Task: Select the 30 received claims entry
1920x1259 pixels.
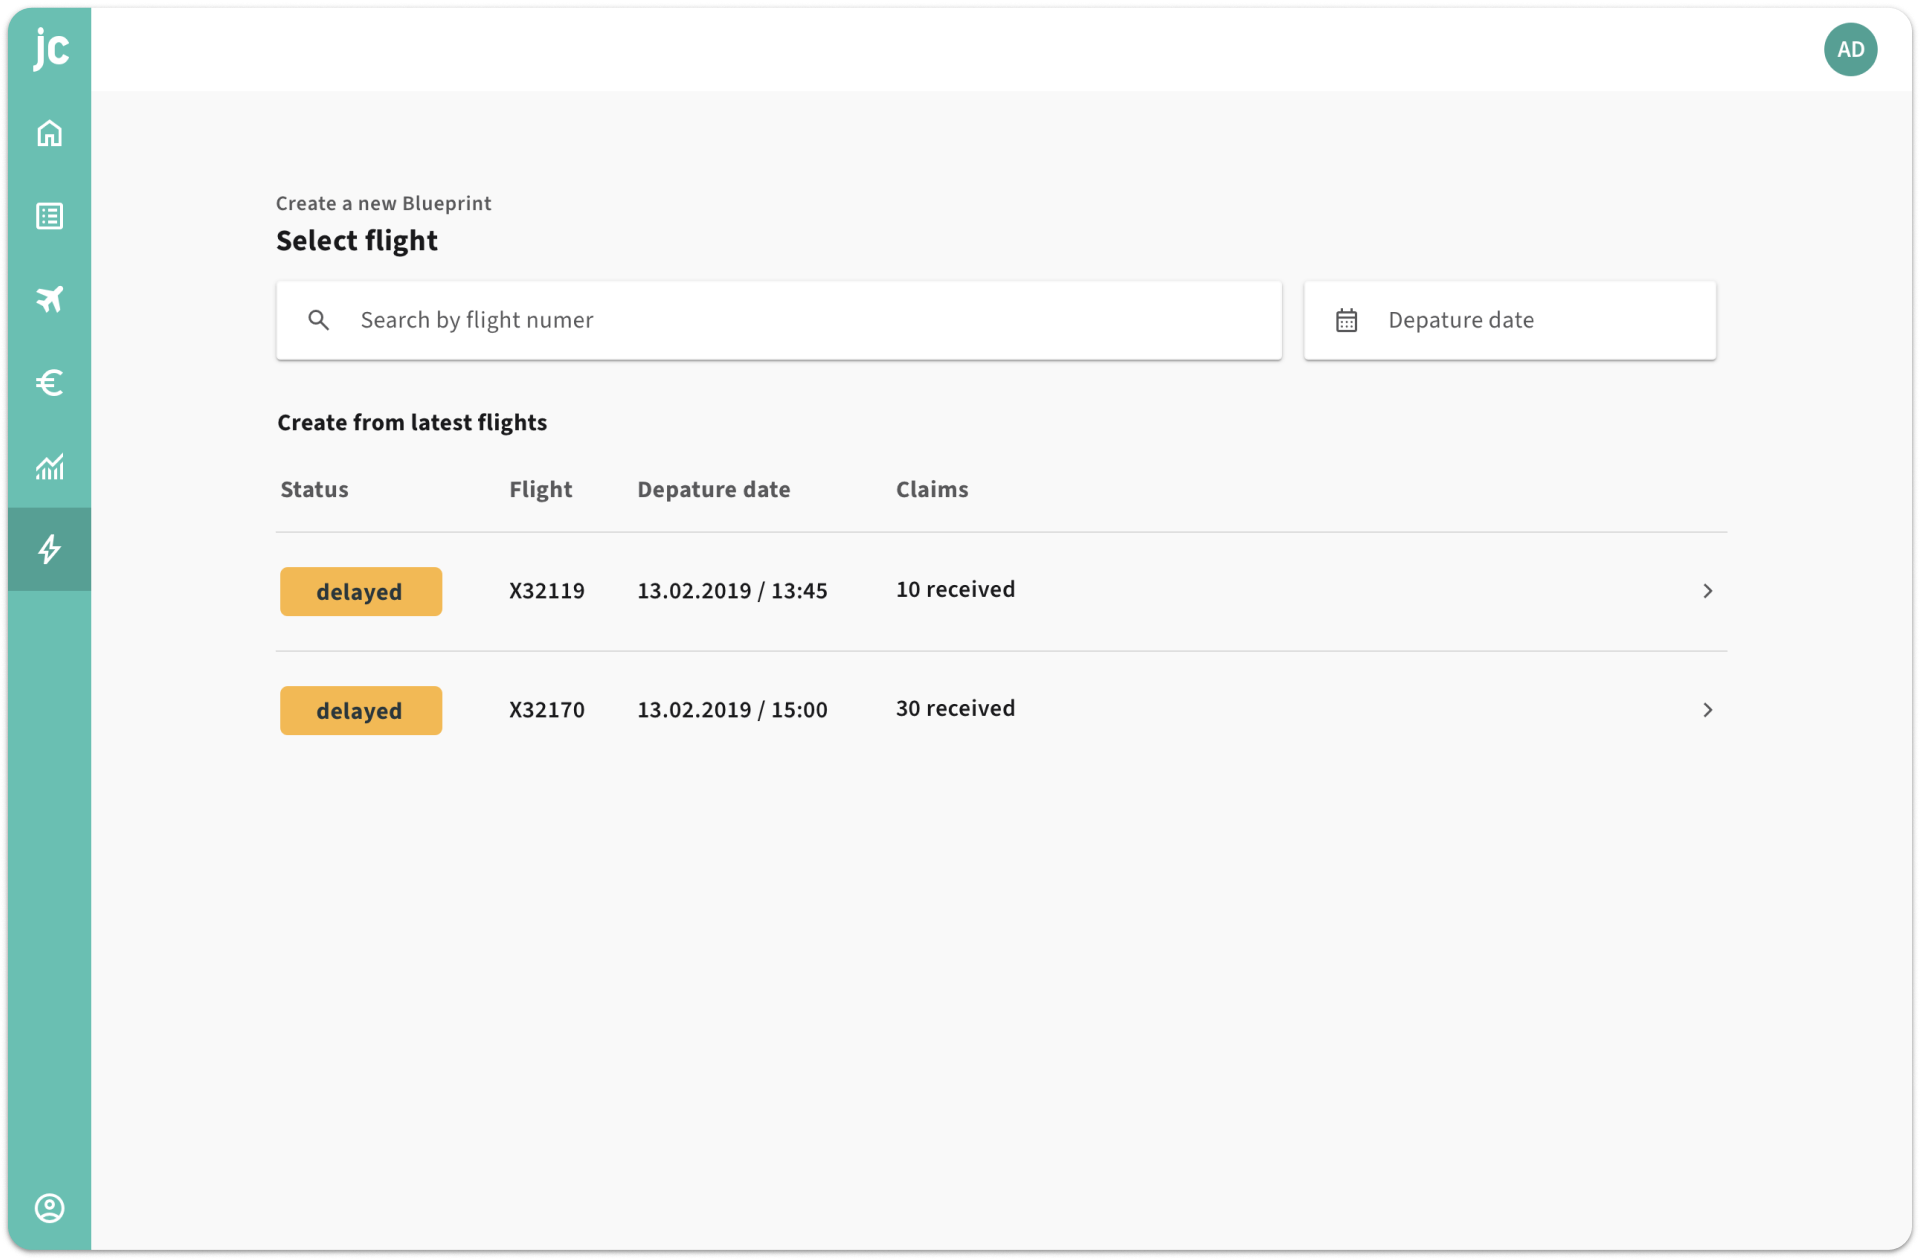Action: pyautogui.click(x=955, y=709)
